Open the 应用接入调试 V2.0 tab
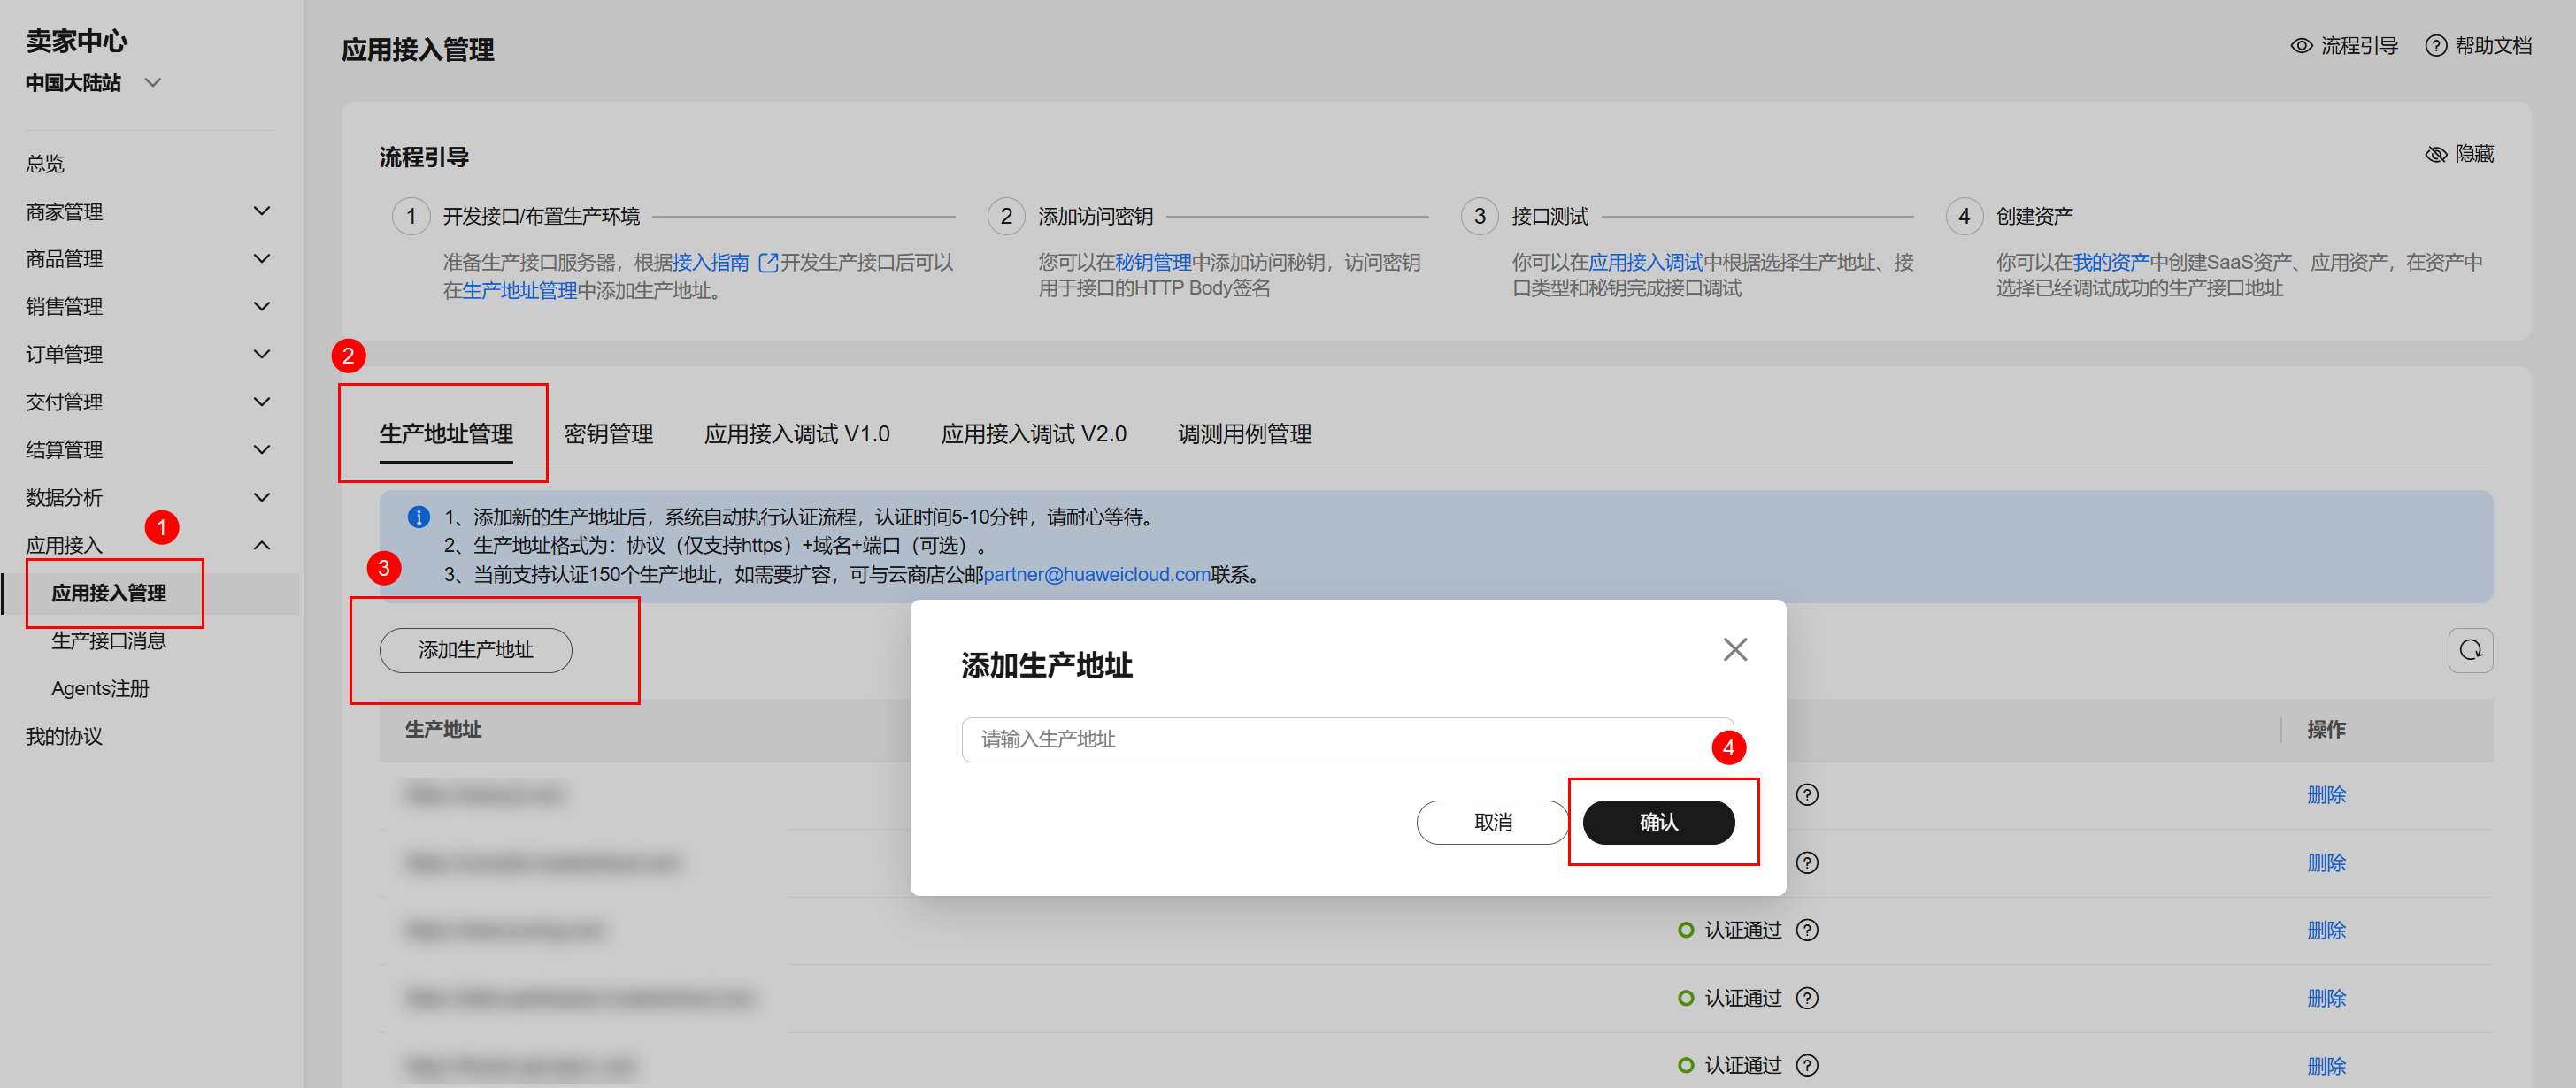Viewport: 2576px width, 1088px height. [x=1032, y=434]
